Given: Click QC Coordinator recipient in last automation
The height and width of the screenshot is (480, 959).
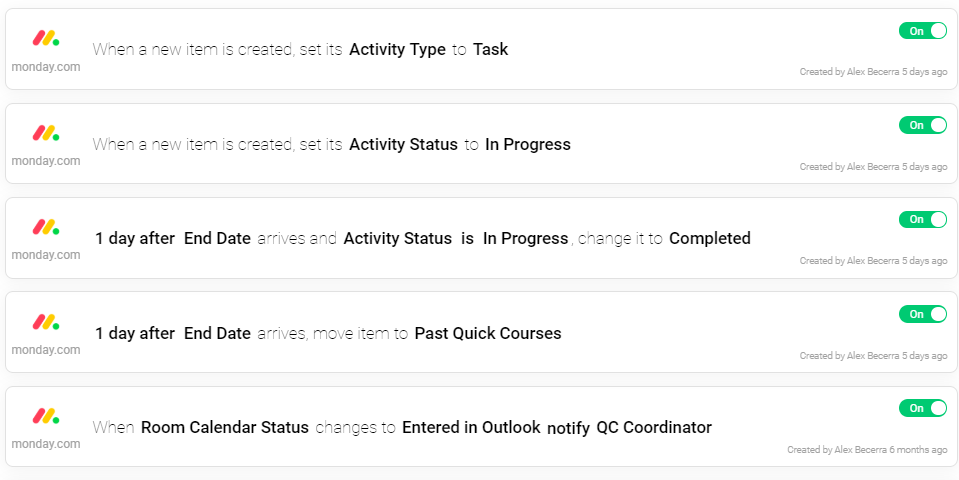Looking at the screenshot, I should (654, 427).
